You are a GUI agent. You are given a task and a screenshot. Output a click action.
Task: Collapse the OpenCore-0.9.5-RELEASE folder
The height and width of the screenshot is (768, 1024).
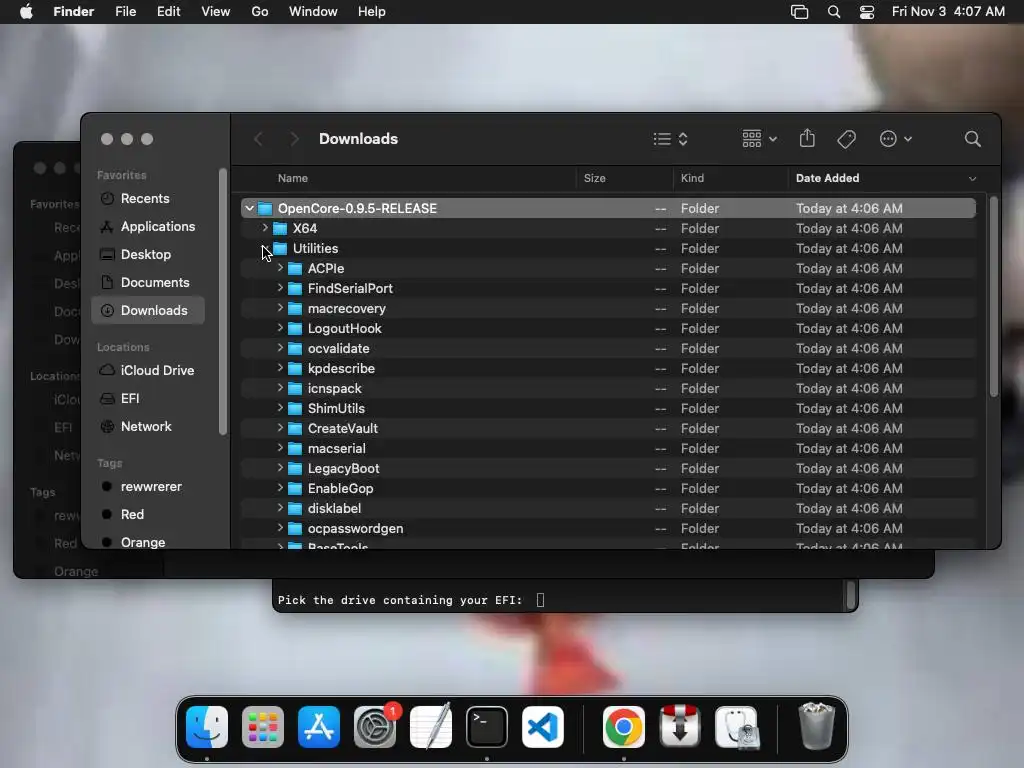pos(249,208)
